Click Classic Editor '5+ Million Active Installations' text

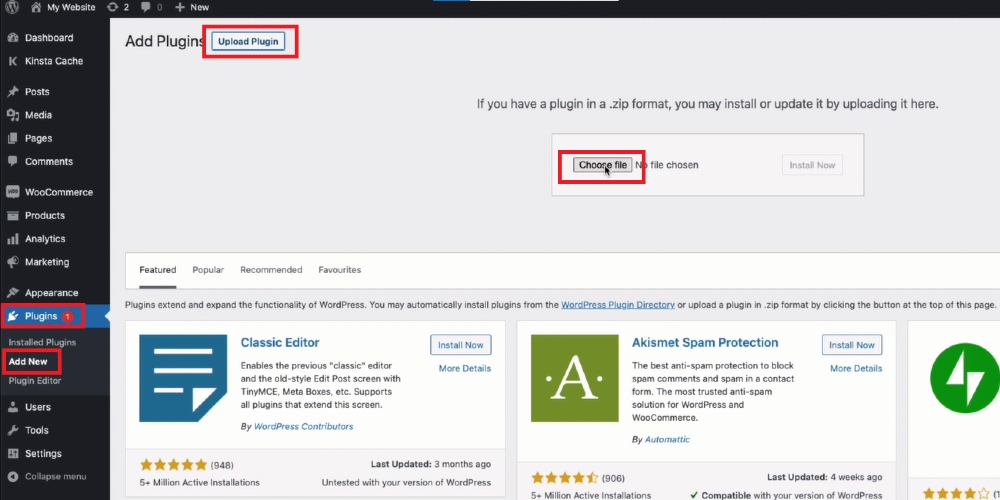click(x=200, y=483)
